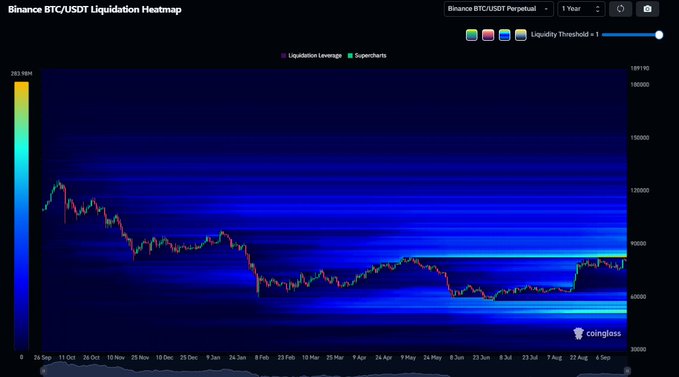
Task: Click the 6 Sep date axis label
Action: [x=603, y=358]
